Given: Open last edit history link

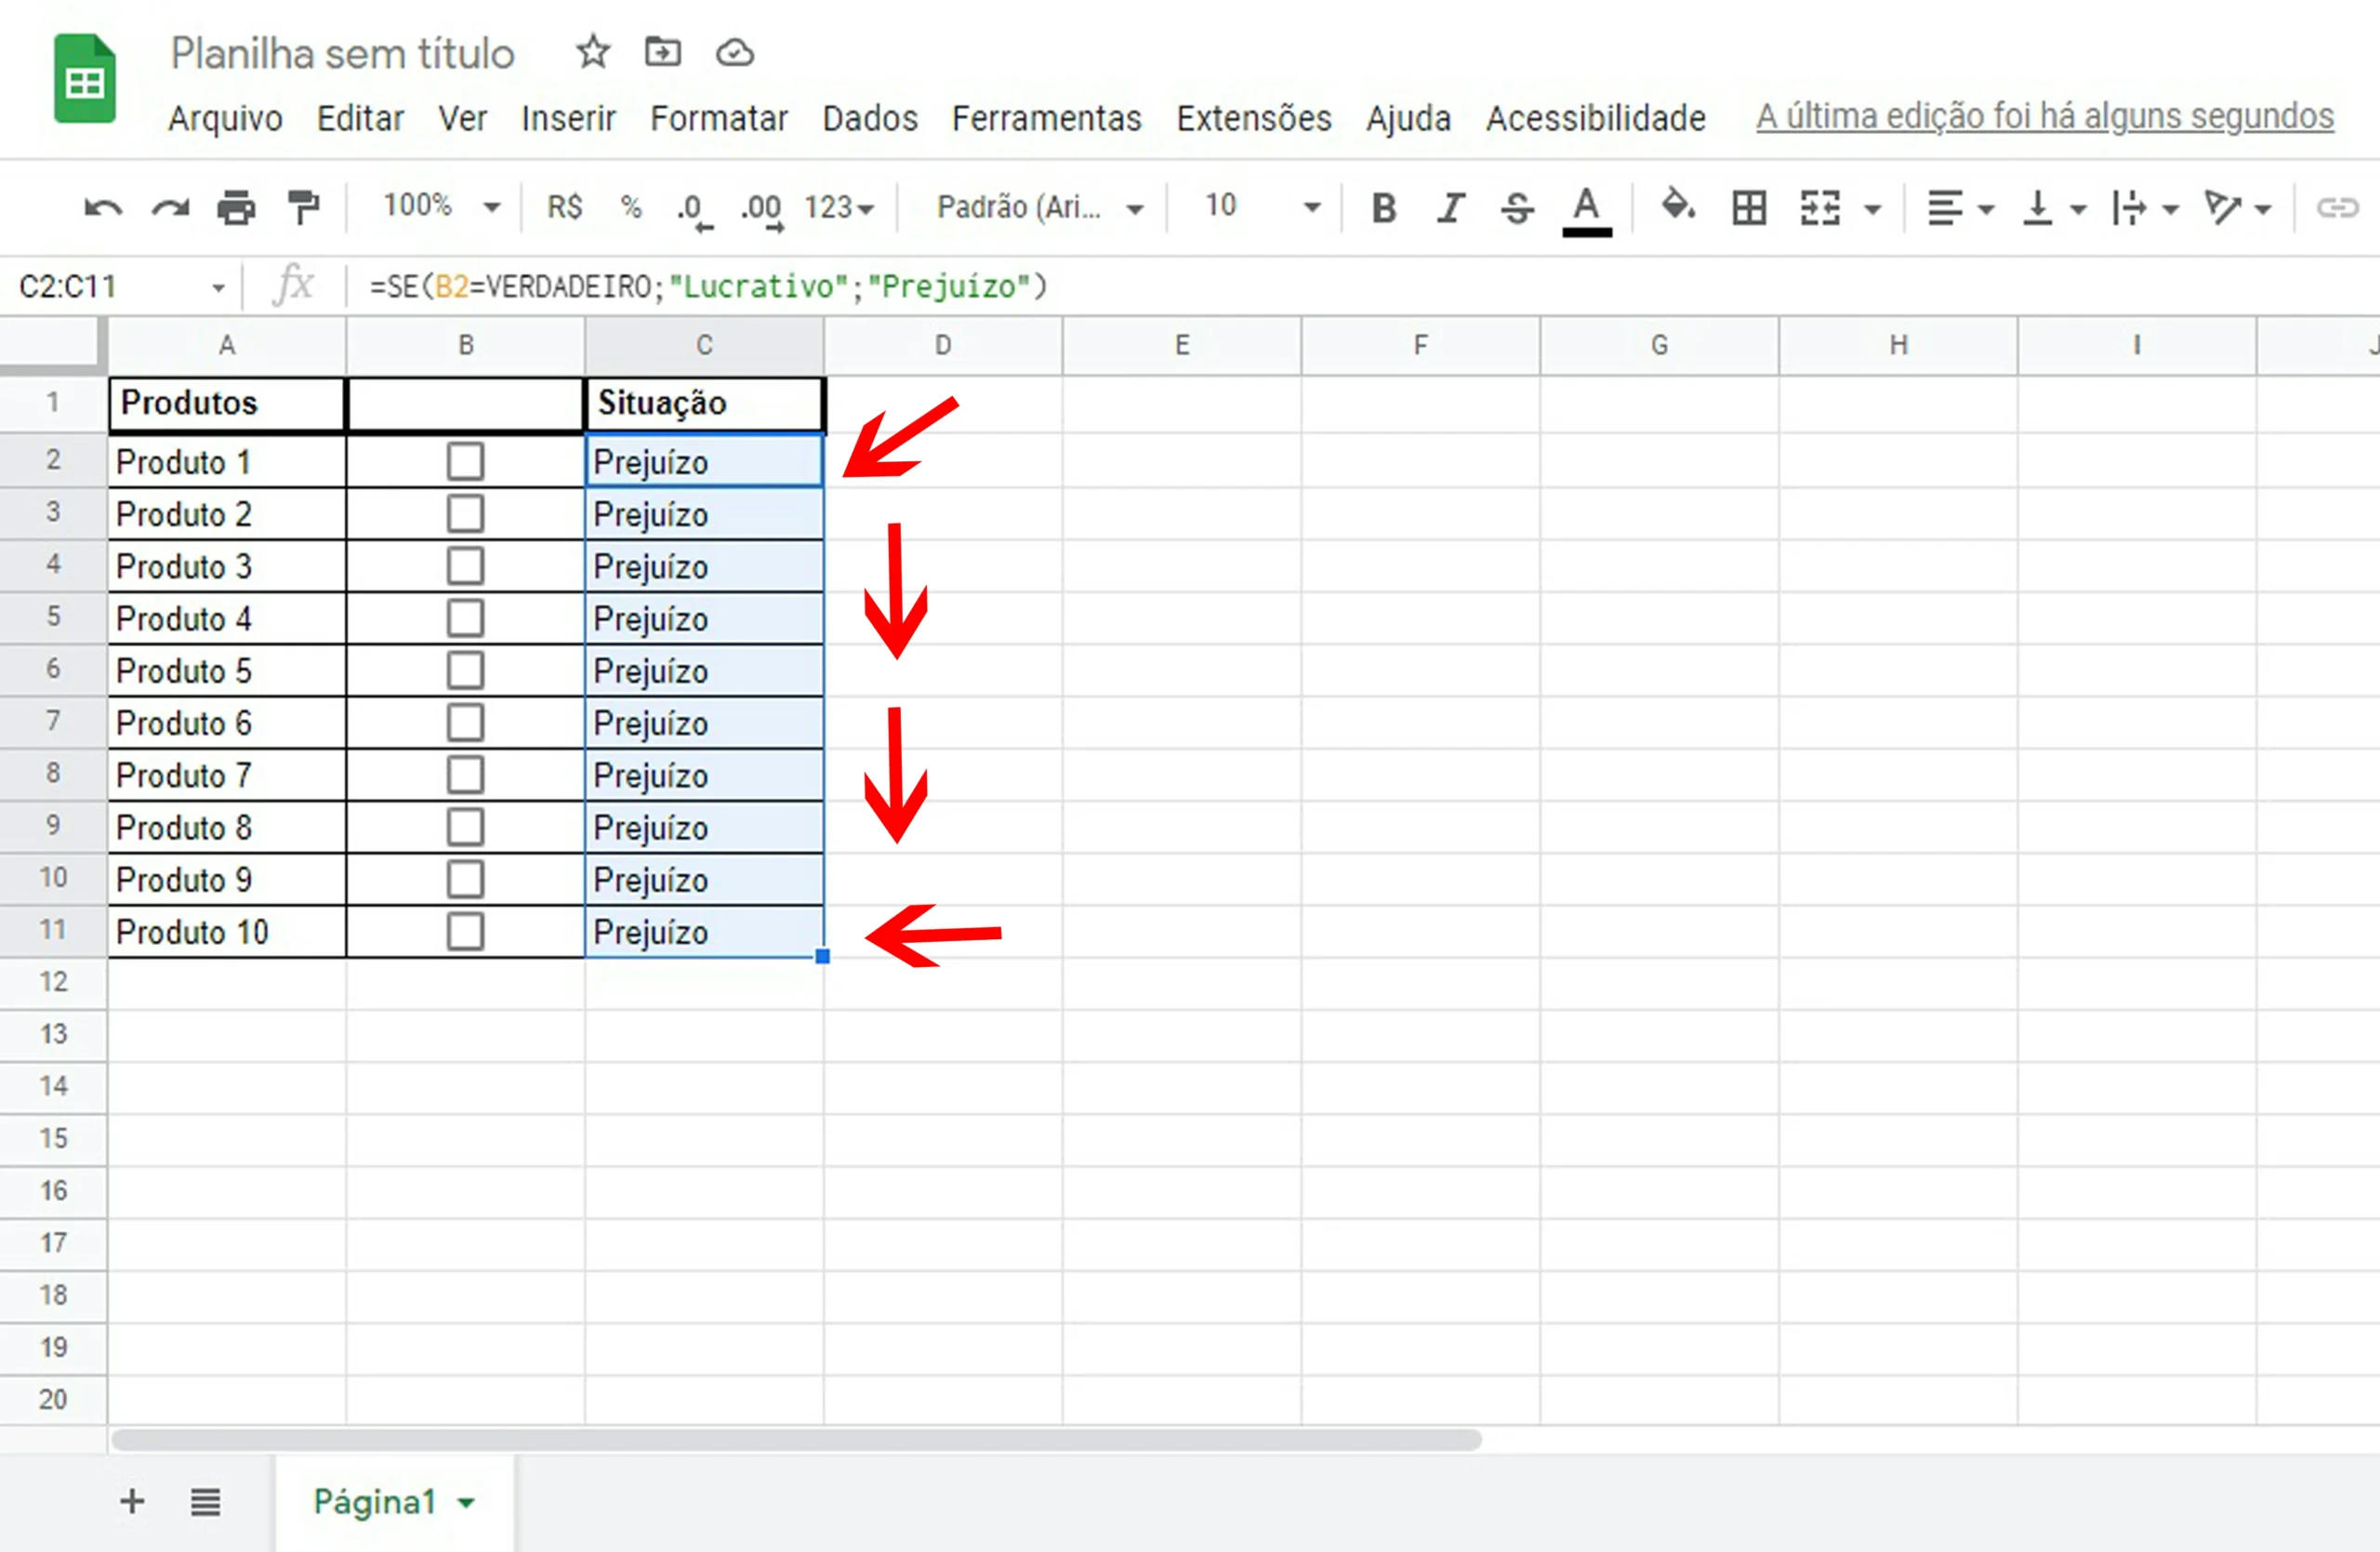Looking at the screenshot, I should pyautogui.click(x=2045, y=116).
